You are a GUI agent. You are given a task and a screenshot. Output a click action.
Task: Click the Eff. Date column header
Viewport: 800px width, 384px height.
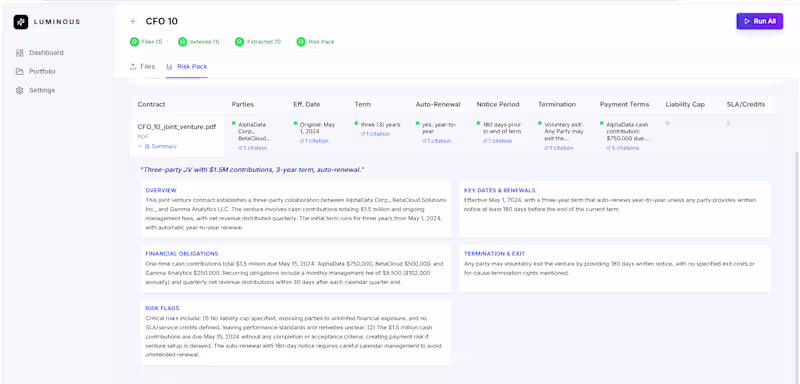pyautogui.click(x=307, y=105)
